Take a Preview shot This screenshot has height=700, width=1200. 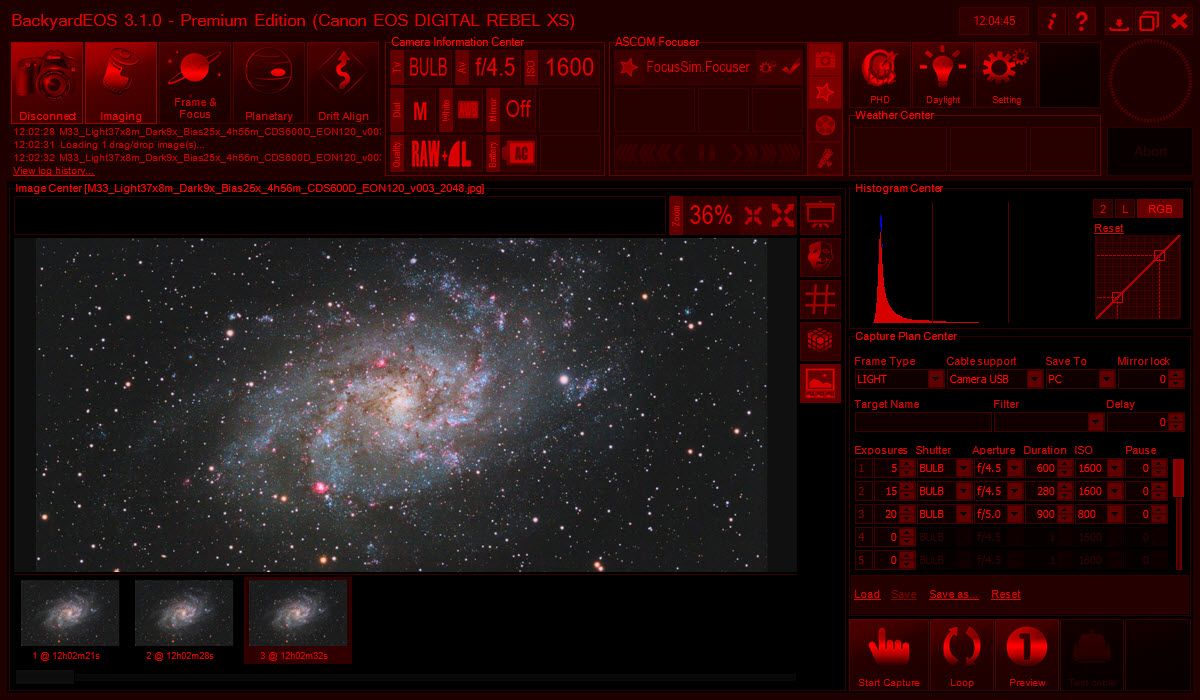tap(1026, 654)
